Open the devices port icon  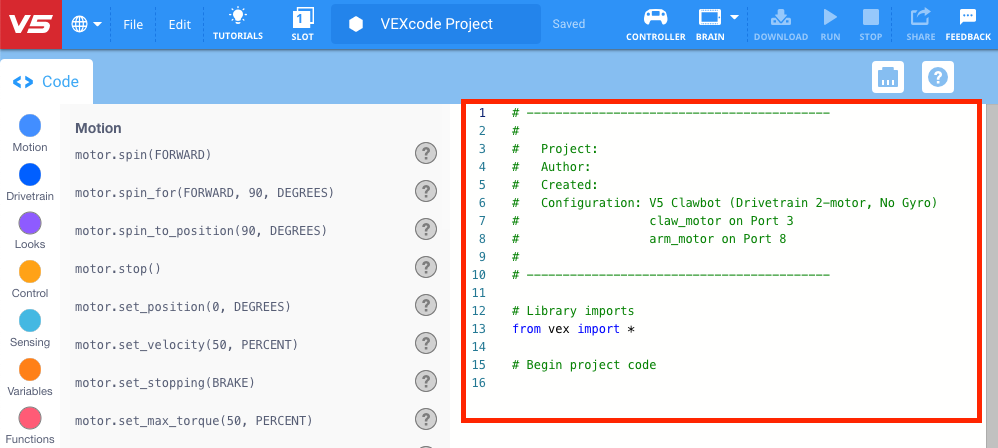[x=888, y=77]
